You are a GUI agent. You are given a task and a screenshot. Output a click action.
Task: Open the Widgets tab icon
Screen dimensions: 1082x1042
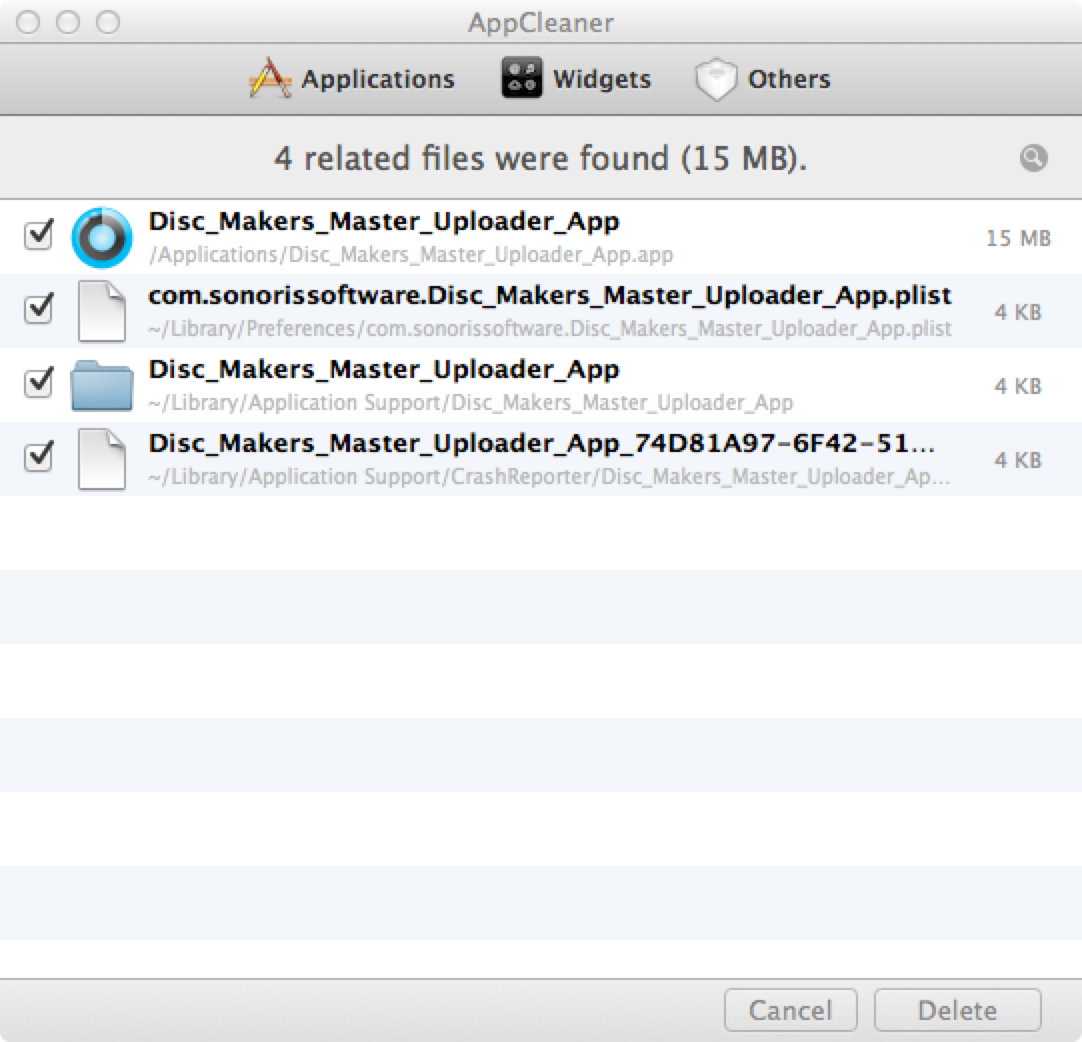(522, 77)
